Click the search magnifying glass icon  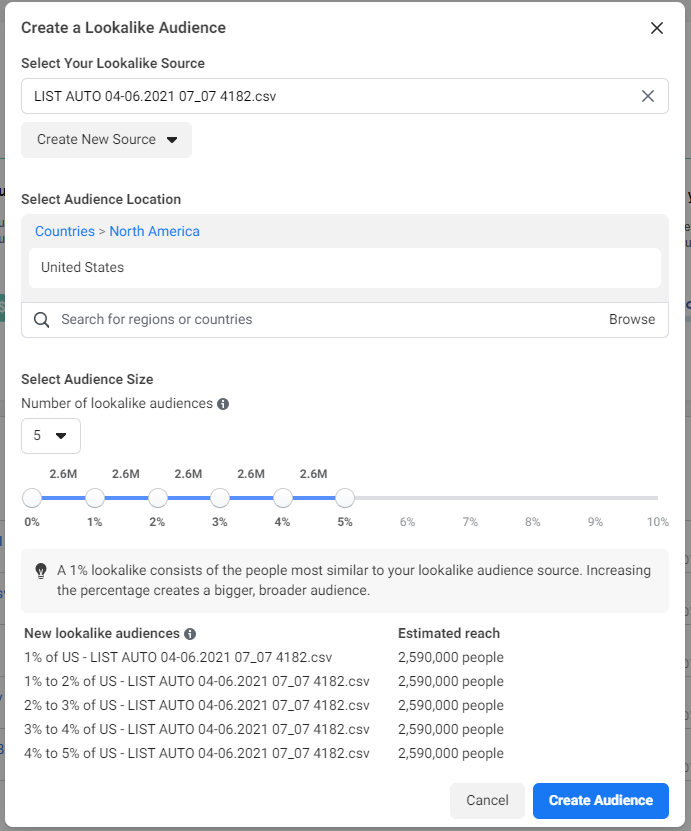pos(41,319)
